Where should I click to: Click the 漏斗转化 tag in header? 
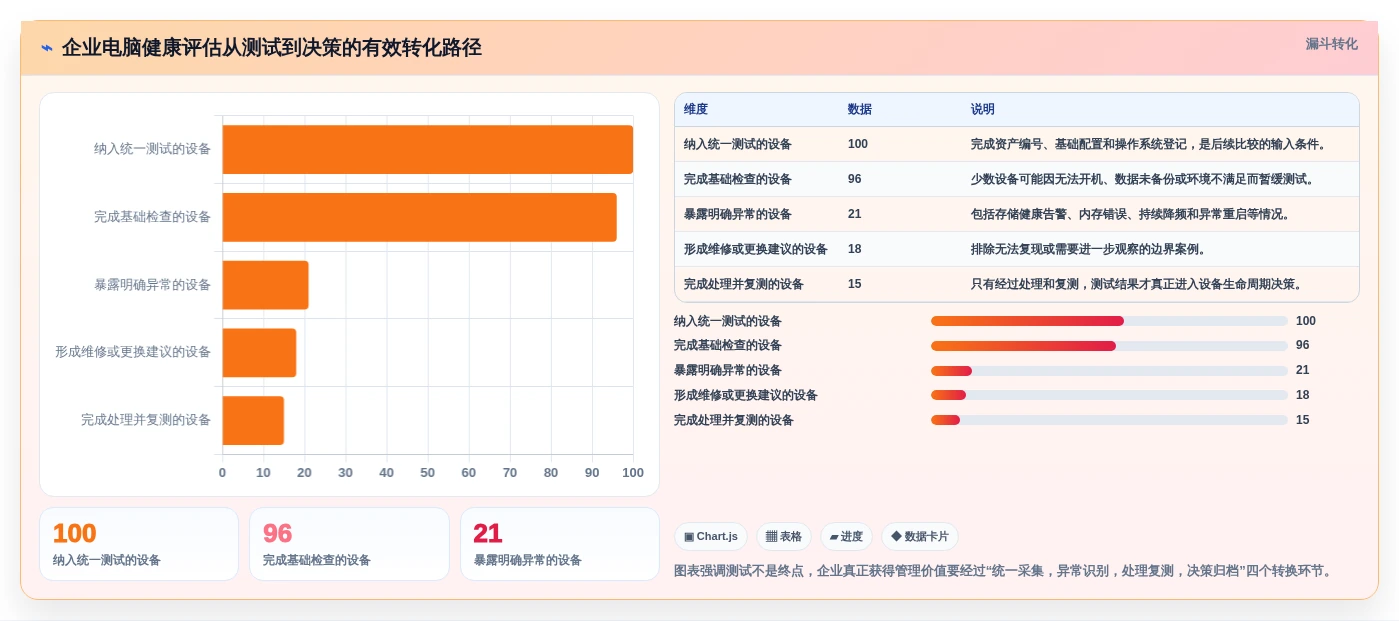pyautogui.click(x=1331, y=44)
